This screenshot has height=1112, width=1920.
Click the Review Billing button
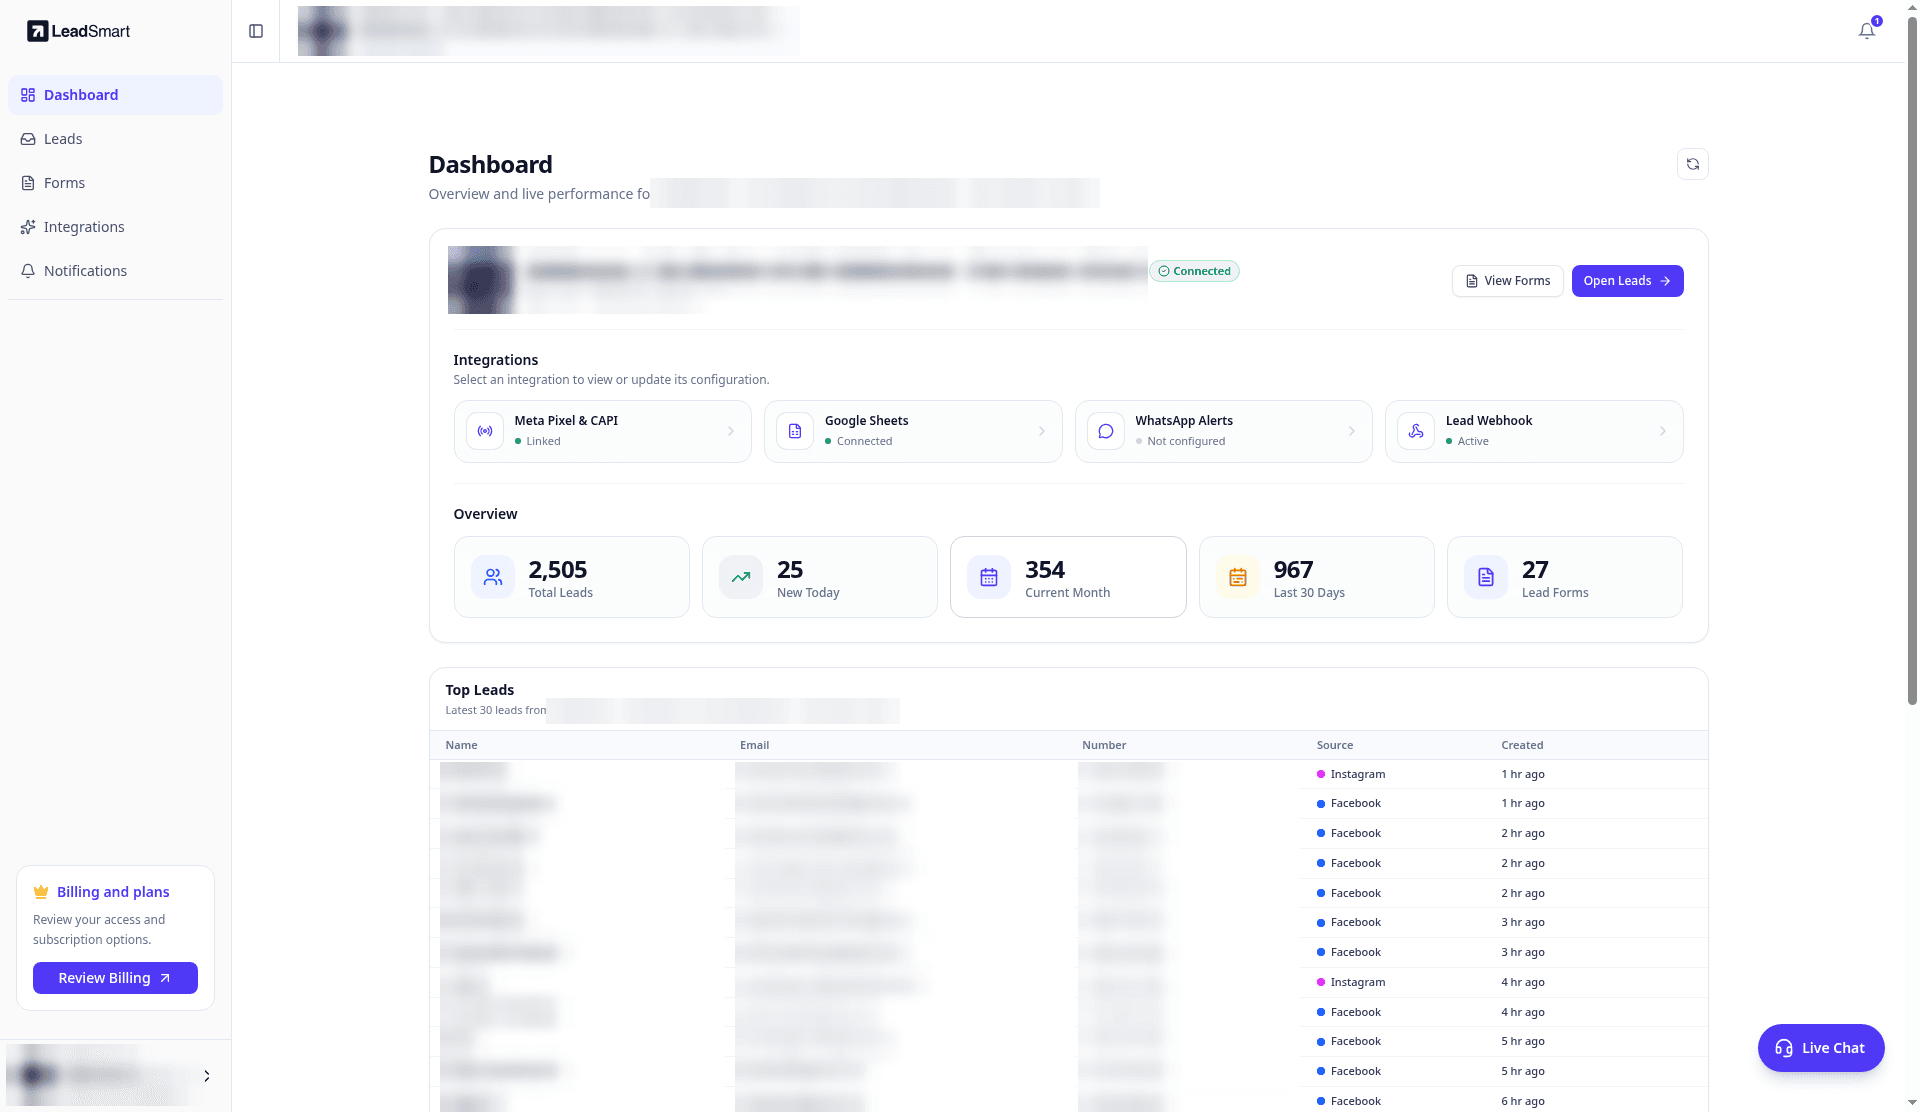115,978
